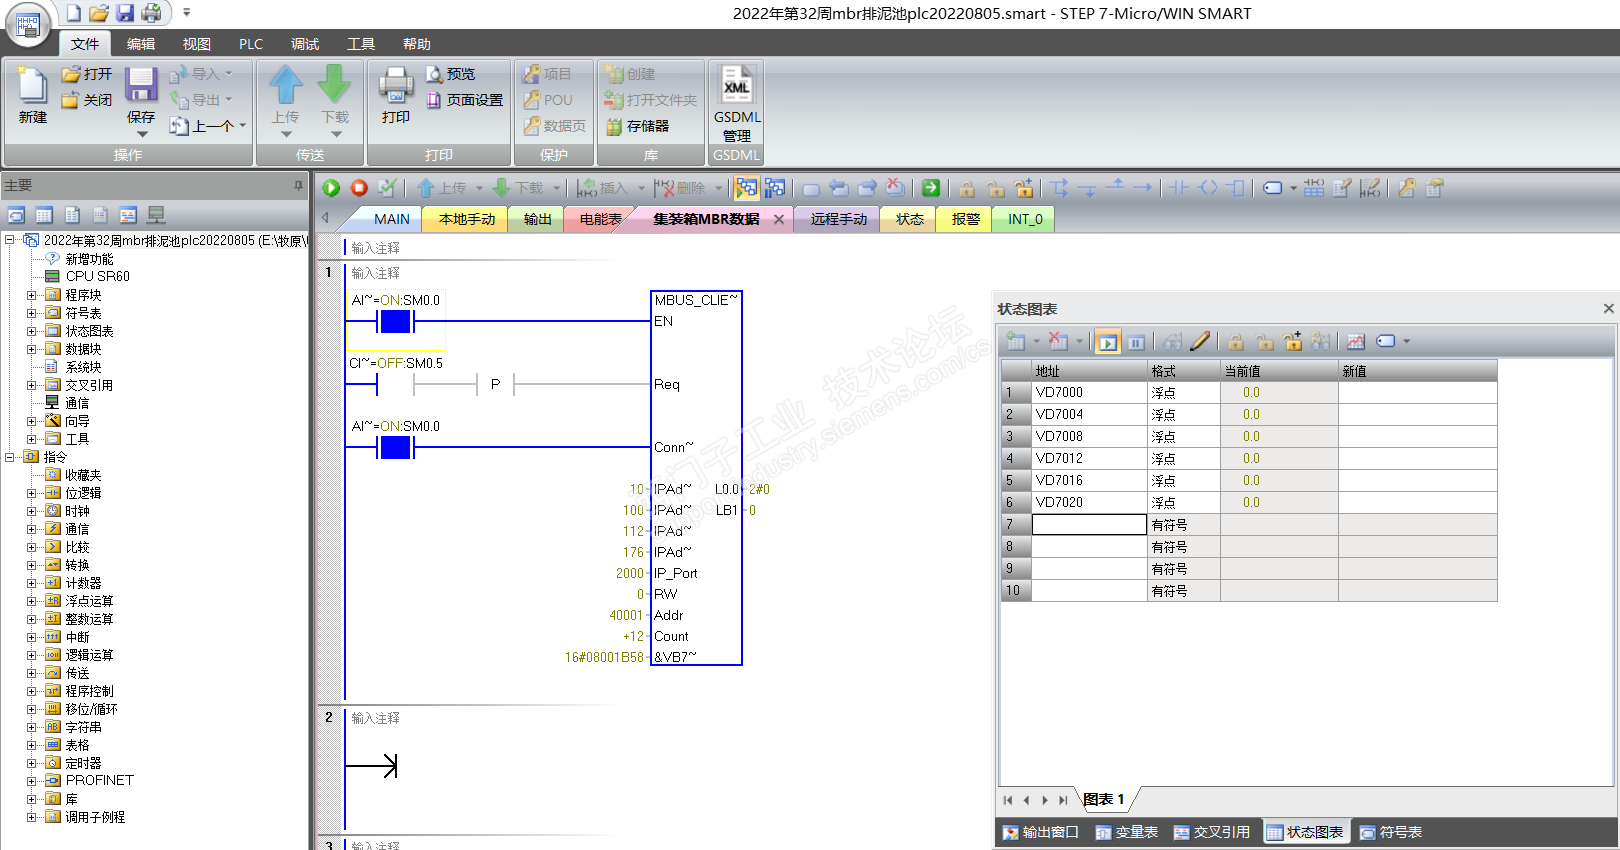Click the insert chart icon
The width and height of the screenshot is (1620, 850).
pos(1016,342)
